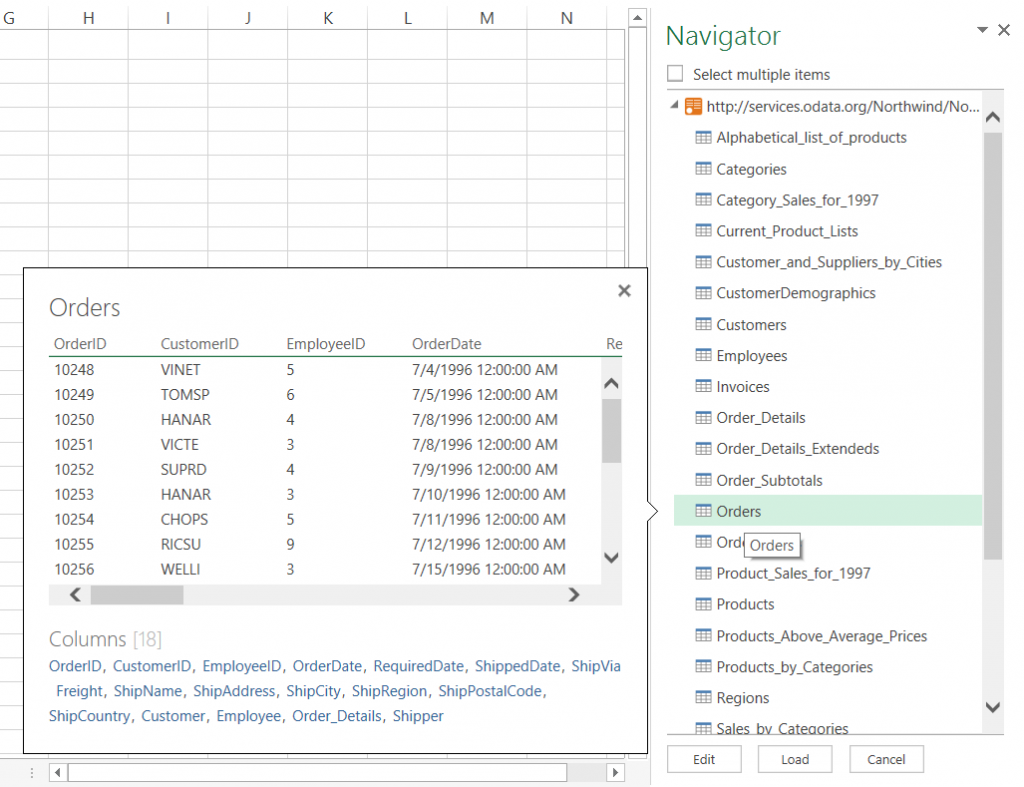Close the Orders preview popup
This screenshot has width=1024, height=787.
point(624,291)
